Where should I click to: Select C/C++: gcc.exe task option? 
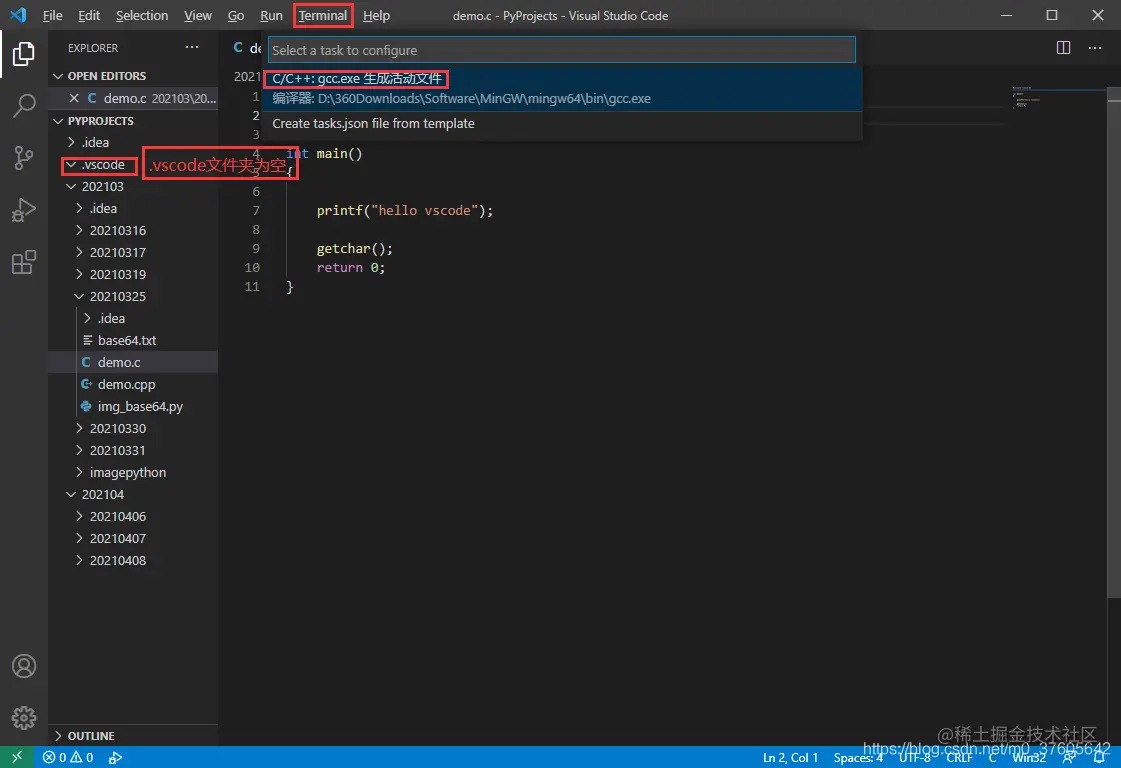point(561,88)
